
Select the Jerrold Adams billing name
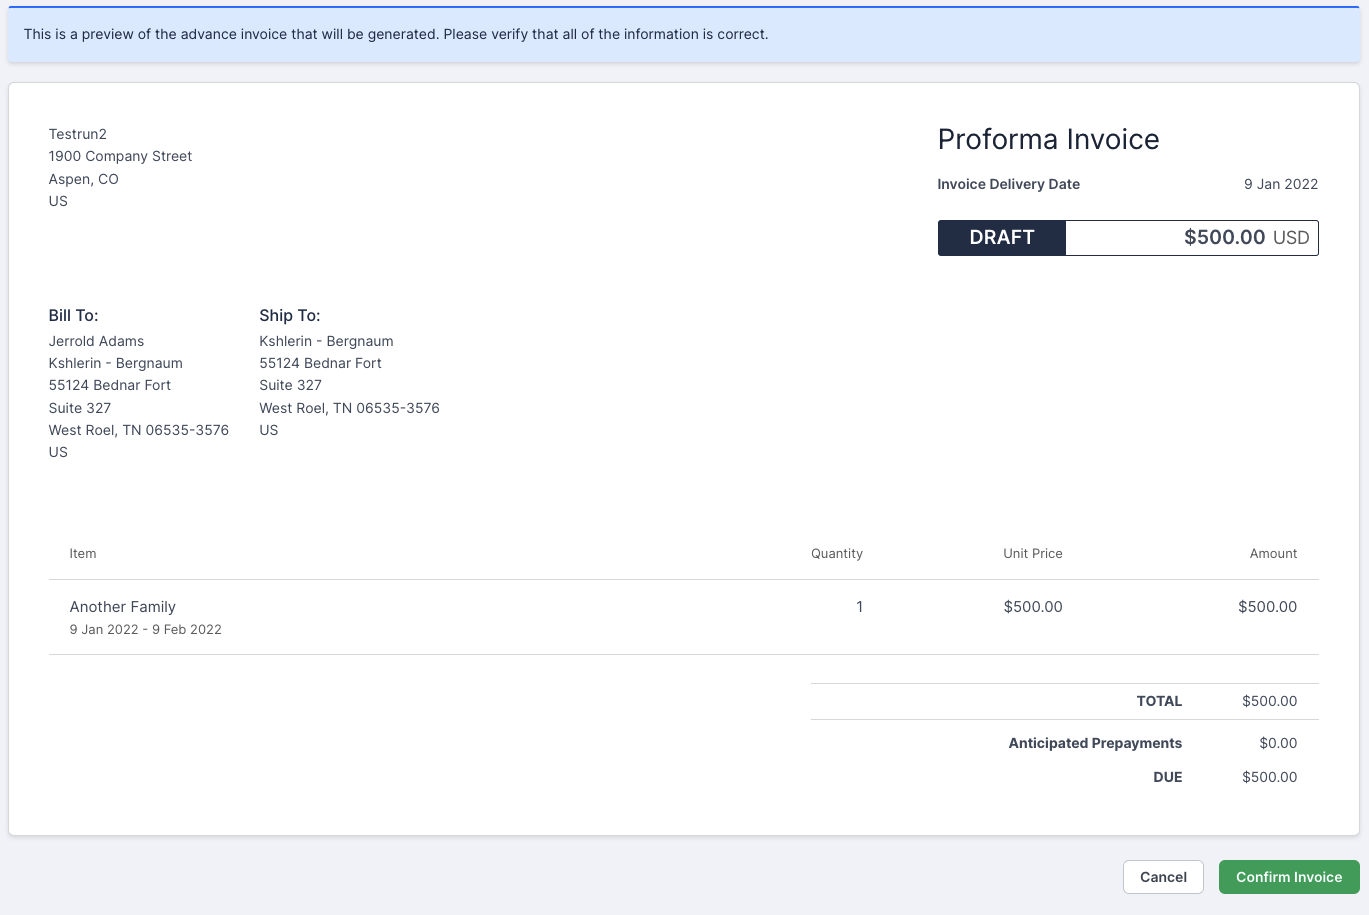click(96, 342)
